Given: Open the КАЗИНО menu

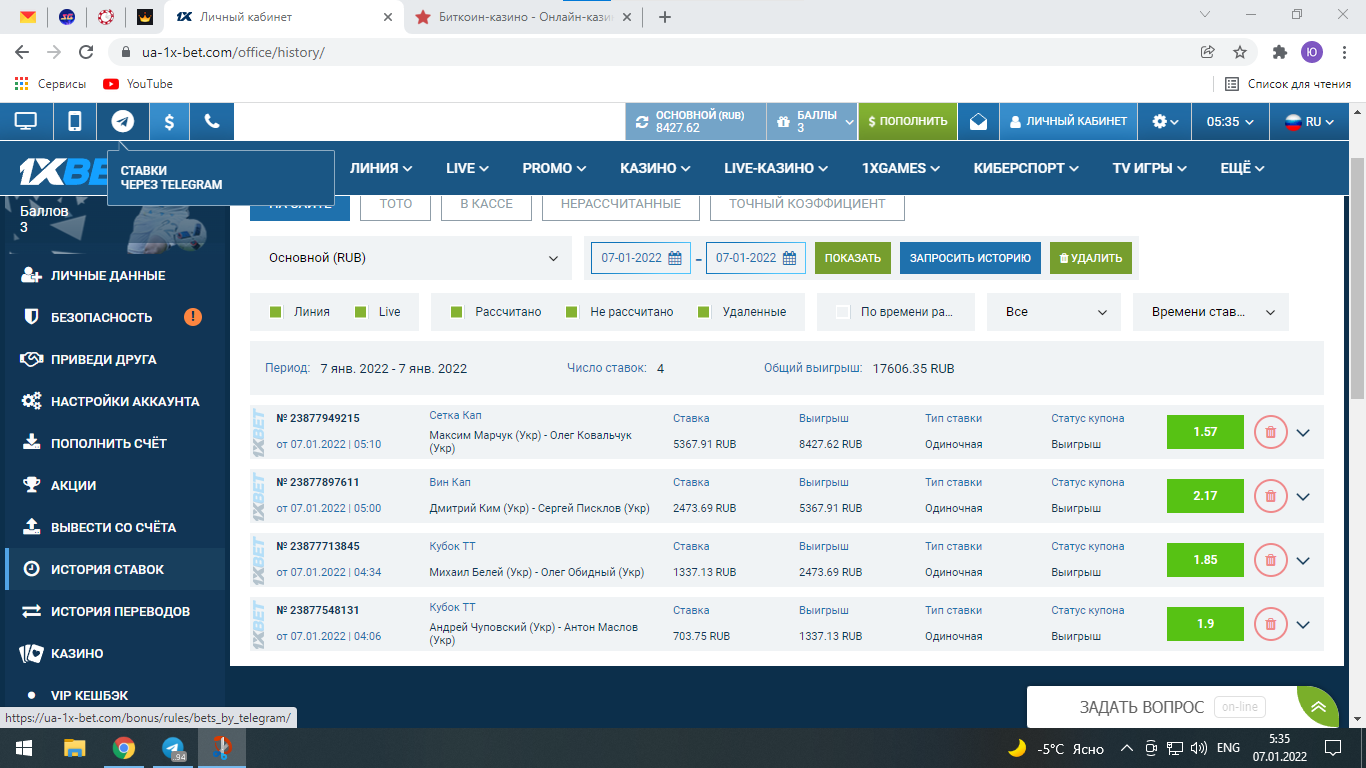Looking at the screenshot, I should click(654, 168).
